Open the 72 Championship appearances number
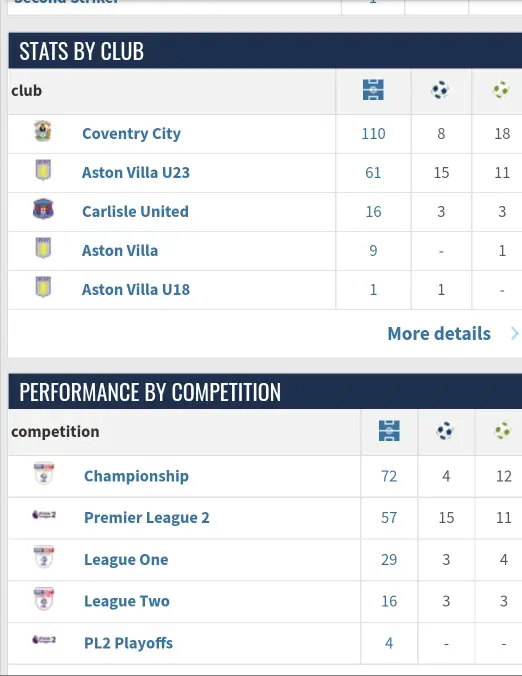Screen dimensions: 522x676 (389, 476)
